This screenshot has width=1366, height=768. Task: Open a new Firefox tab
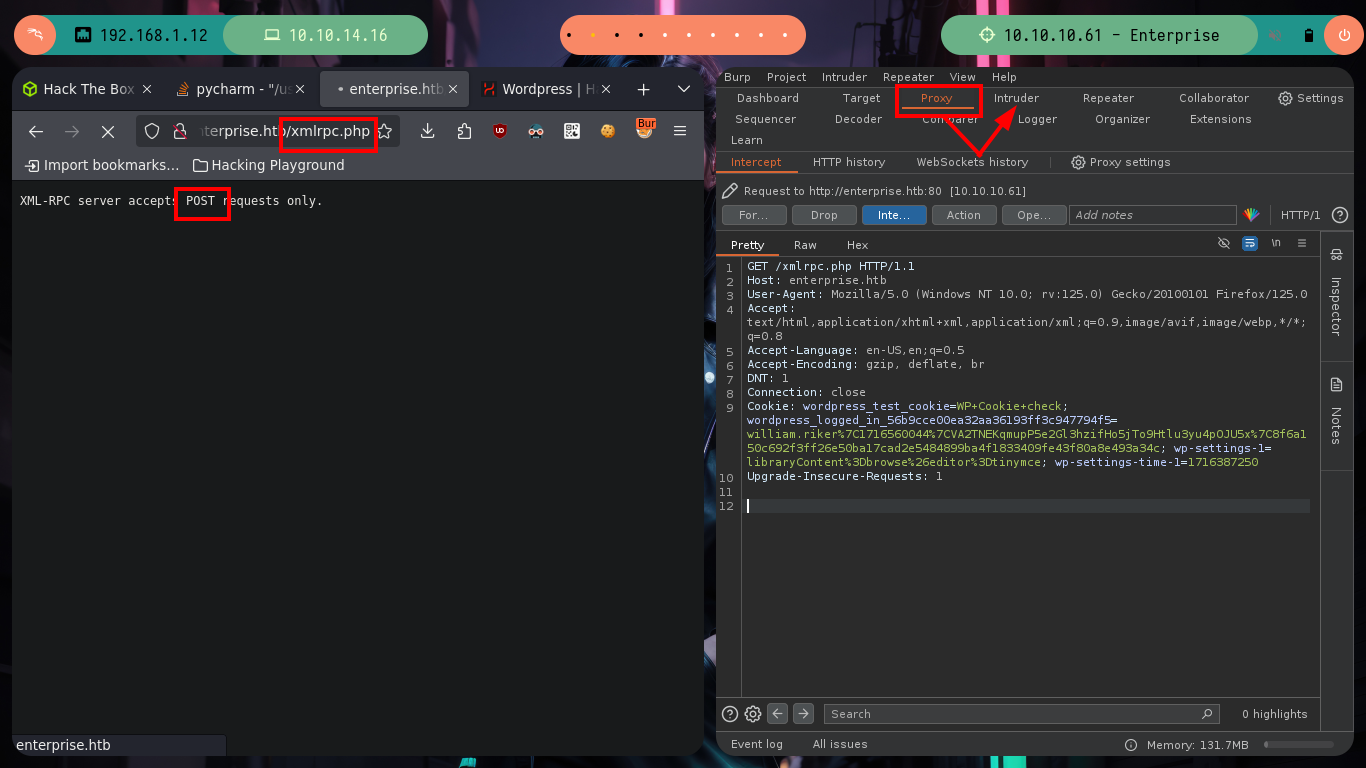pos(644,89)
